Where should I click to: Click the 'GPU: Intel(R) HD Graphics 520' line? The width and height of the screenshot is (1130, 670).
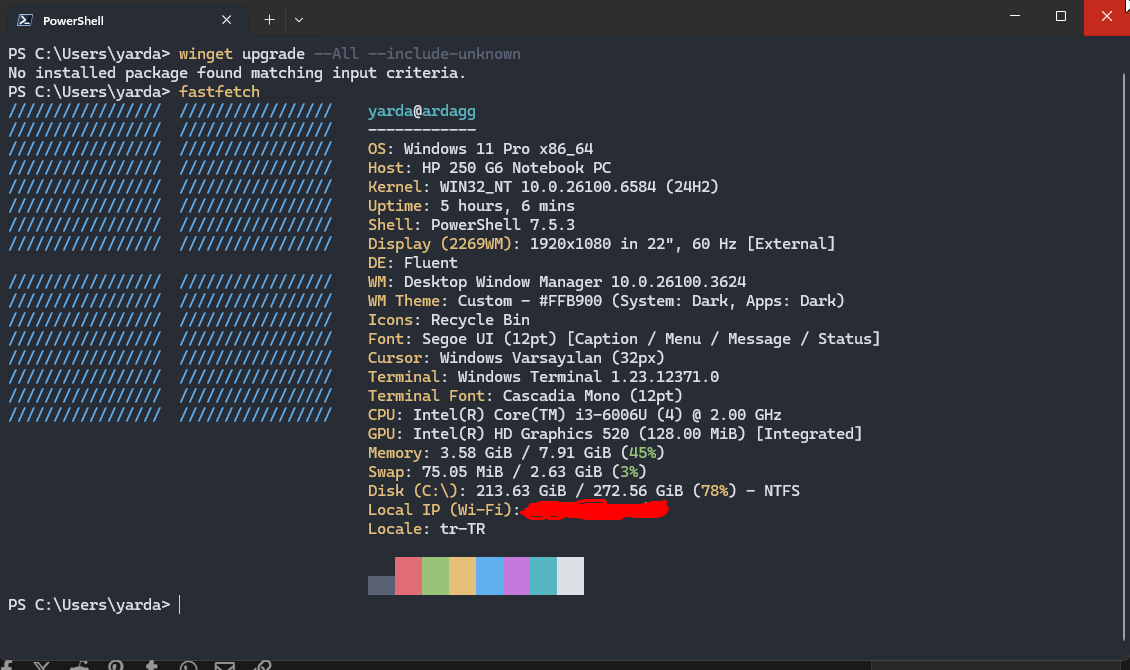[615, 434]
